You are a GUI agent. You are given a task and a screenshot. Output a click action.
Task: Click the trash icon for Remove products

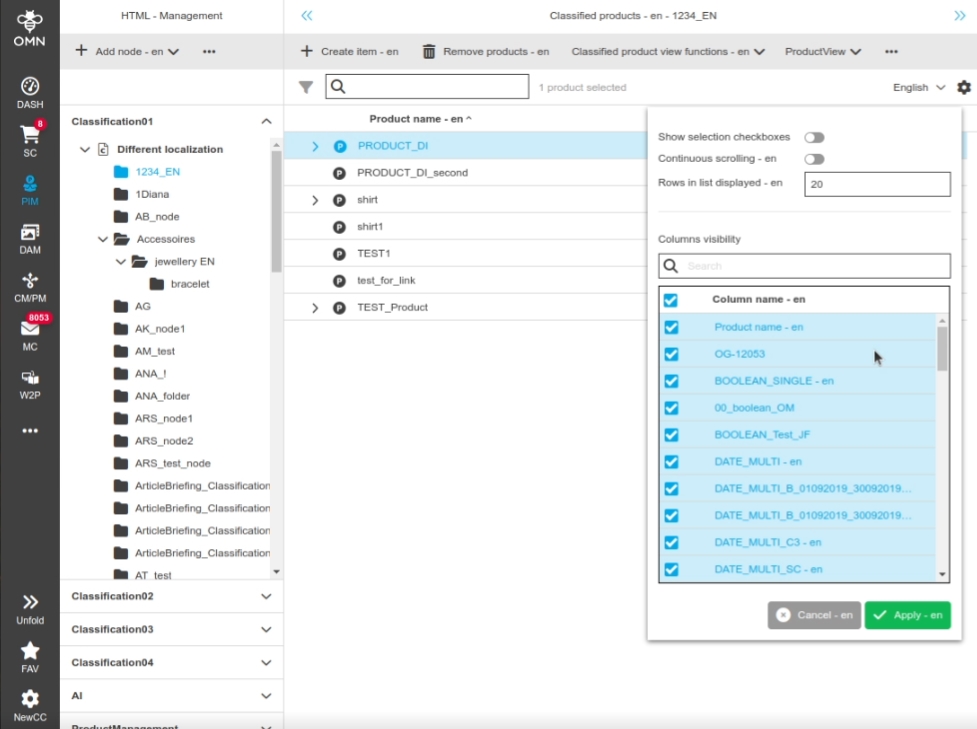pos(429,52)
